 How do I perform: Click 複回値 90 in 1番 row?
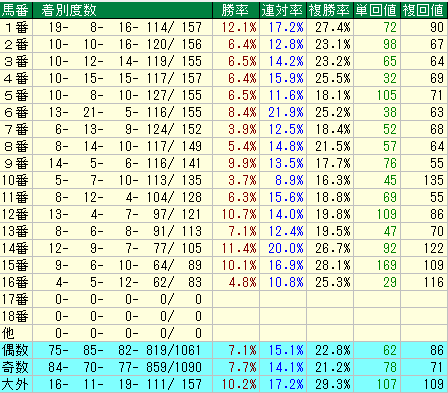click(x=437, y=27)
